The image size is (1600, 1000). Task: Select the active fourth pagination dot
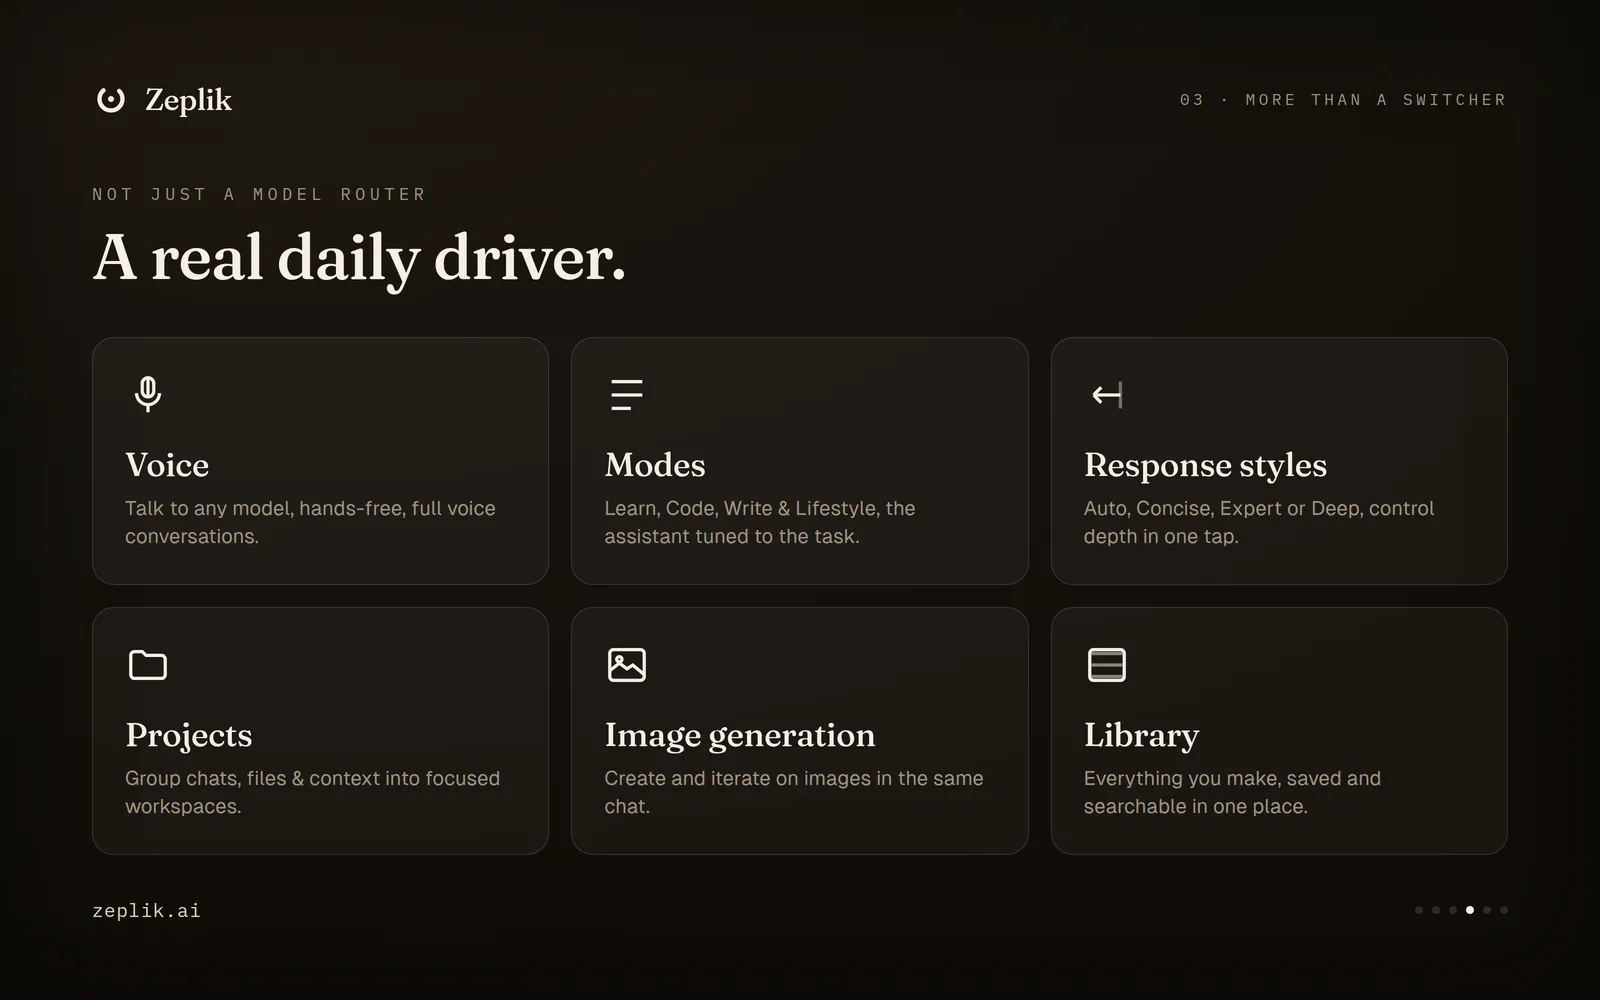click(x=1470, y=910)
